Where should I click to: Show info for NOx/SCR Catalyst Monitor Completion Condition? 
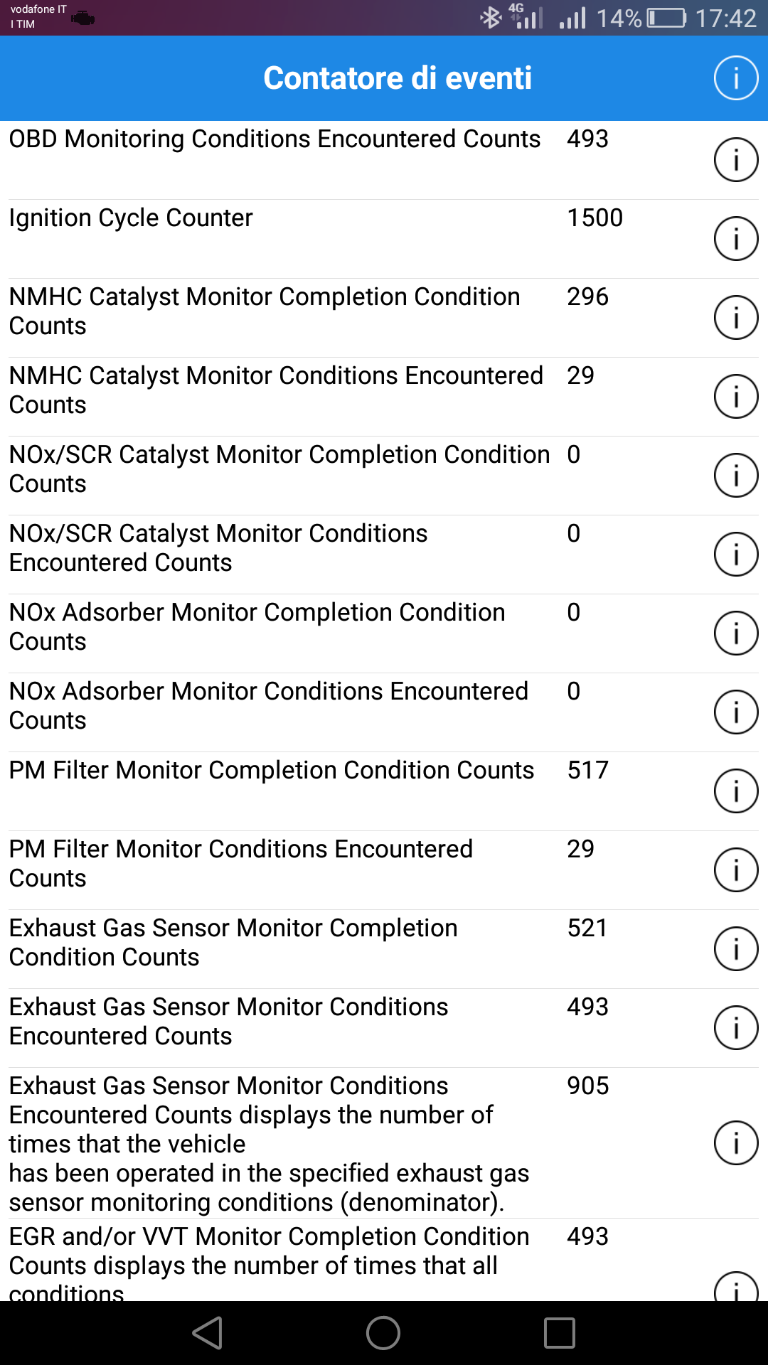pyautogui.click(x=736, y=476)
